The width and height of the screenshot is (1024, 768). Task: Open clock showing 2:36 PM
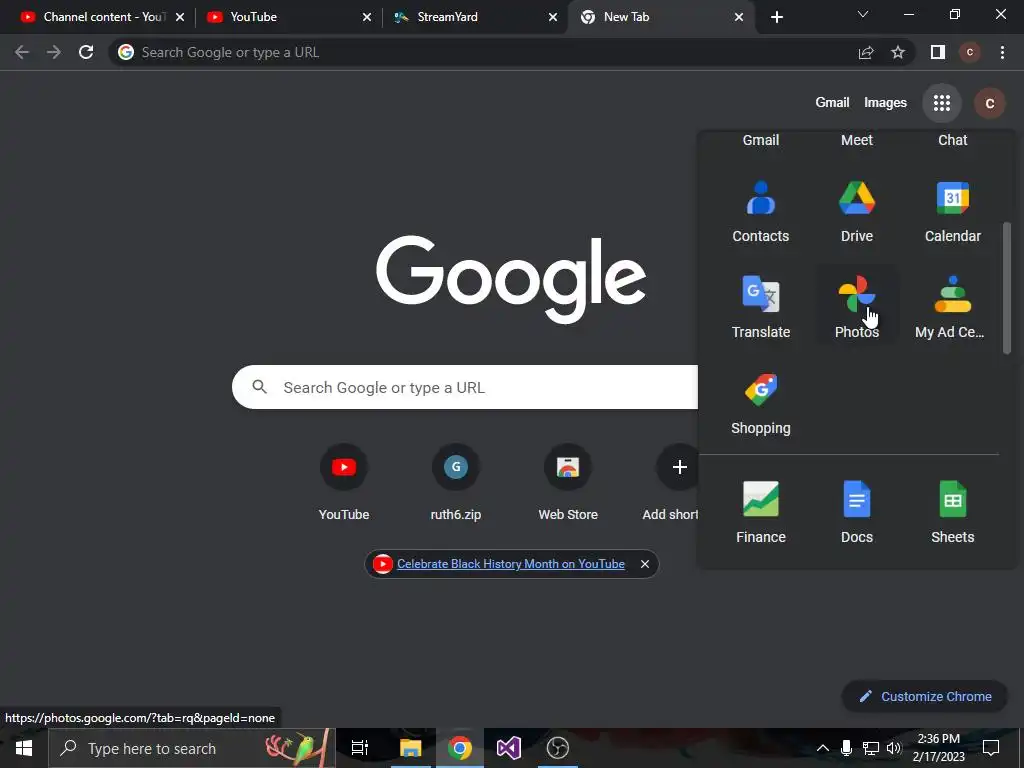938,748
